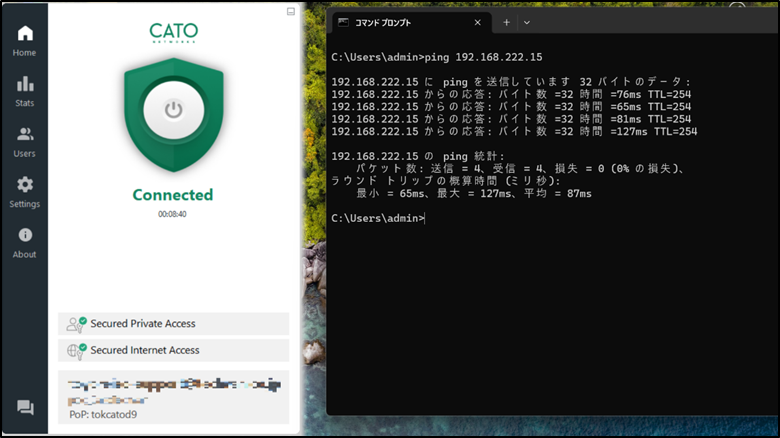Open the Home section in Cato sidebar
Viewport: 780px width, 438px height.
(24, 41)
